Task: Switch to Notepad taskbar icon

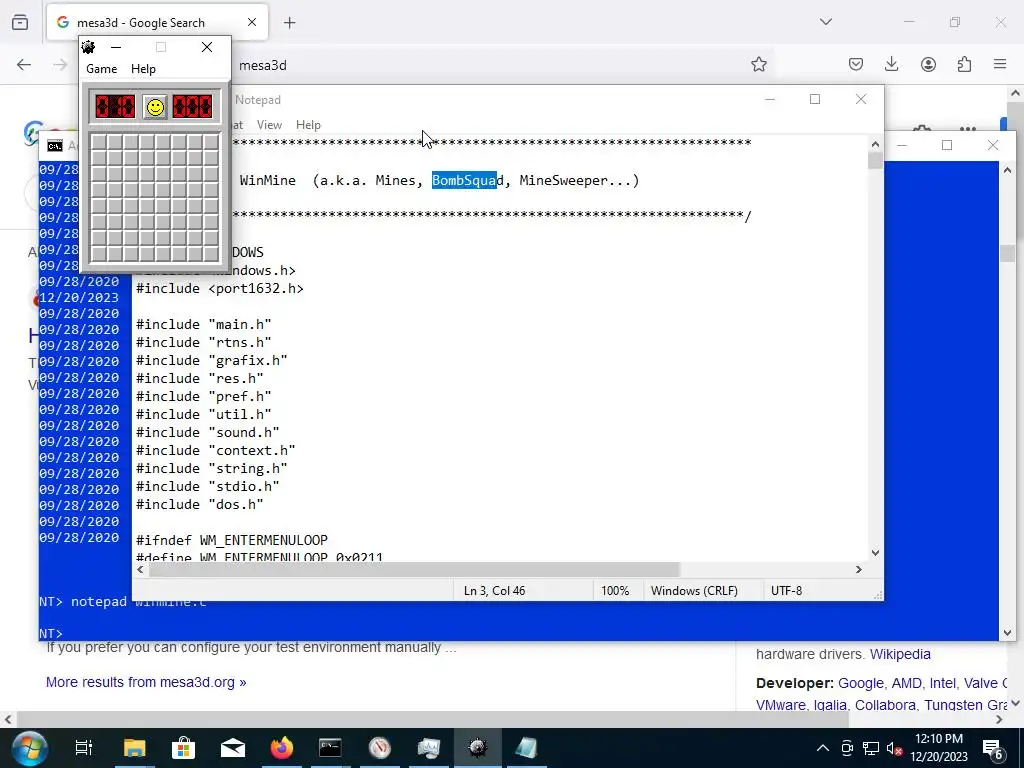Action: pyautogui.click(x=526, y=748)
